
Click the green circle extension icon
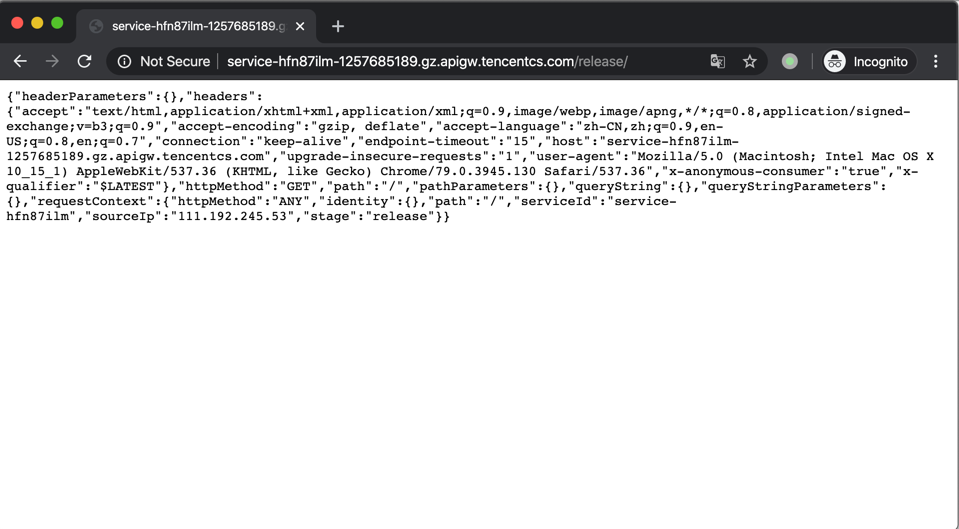pyautogui.click(x=789, y=61)
